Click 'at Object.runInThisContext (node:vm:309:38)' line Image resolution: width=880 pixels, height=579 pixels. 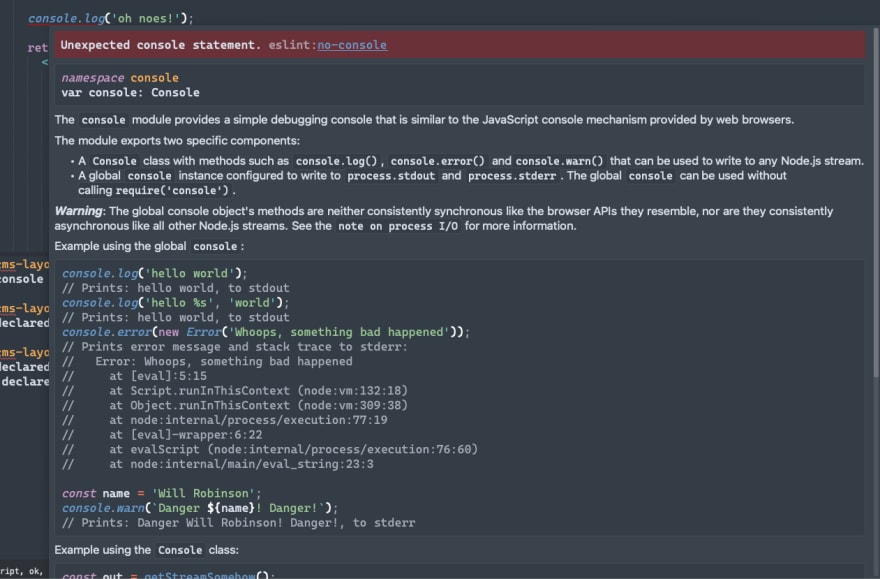(x=235, y=406)
